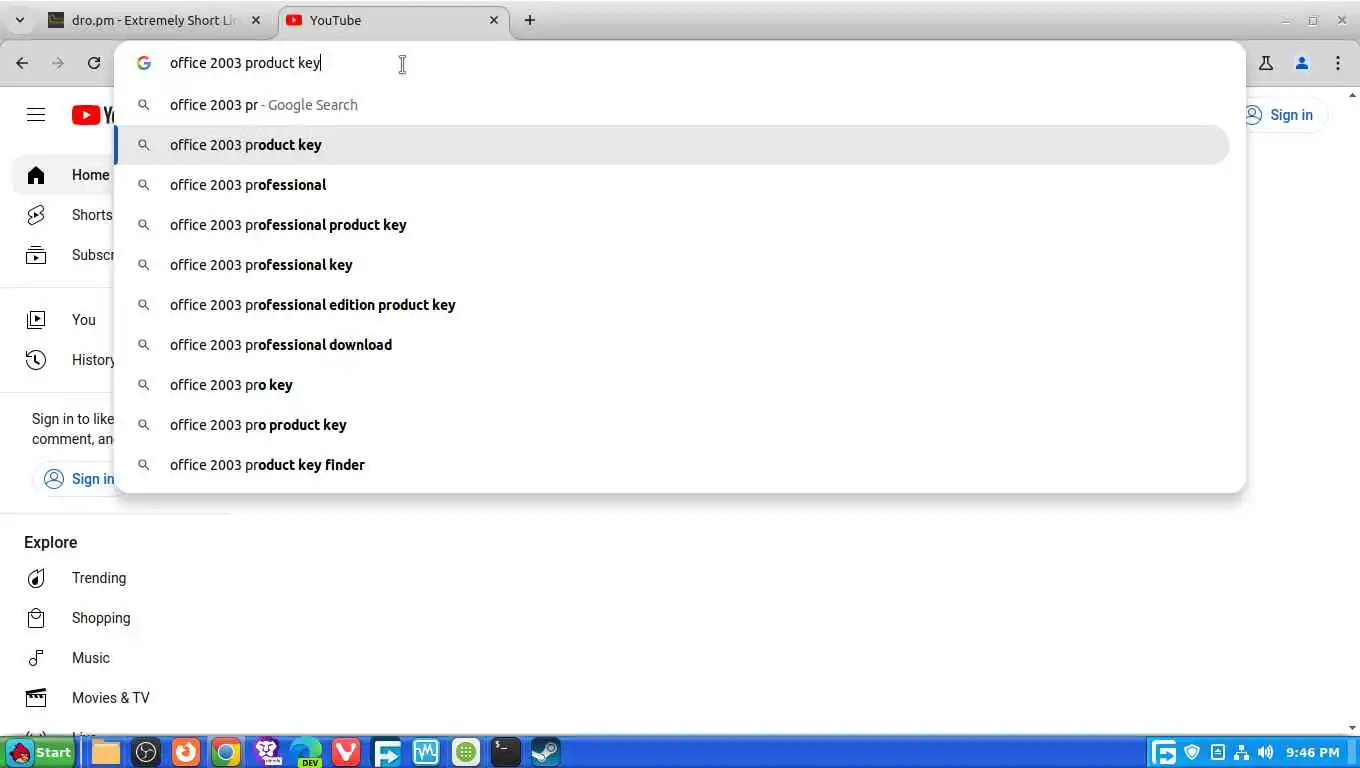Click the eject media tray icon
Screen dimensions: 1360x768
(x=1217, y=752)
